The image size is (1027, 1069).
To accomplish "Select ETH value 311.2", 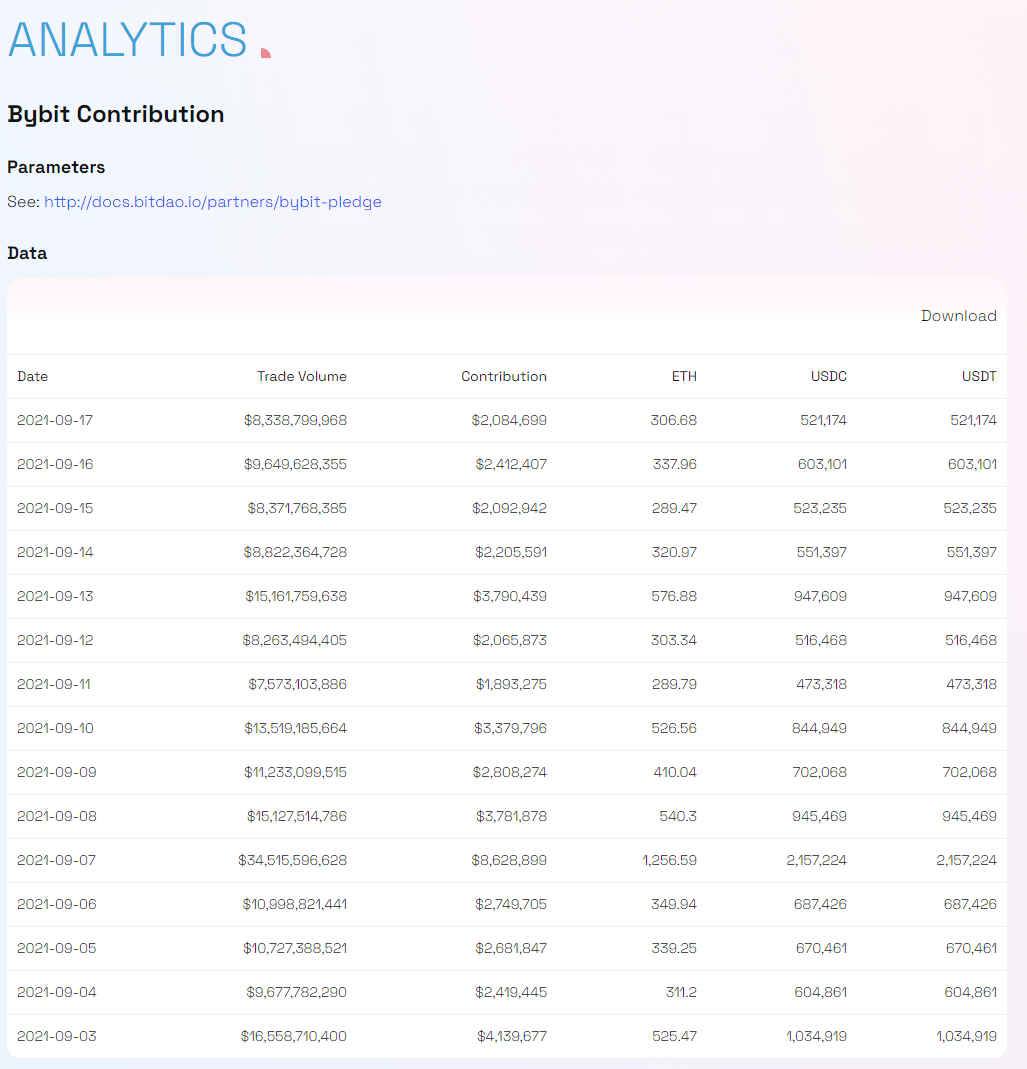I will coord(681,992).
